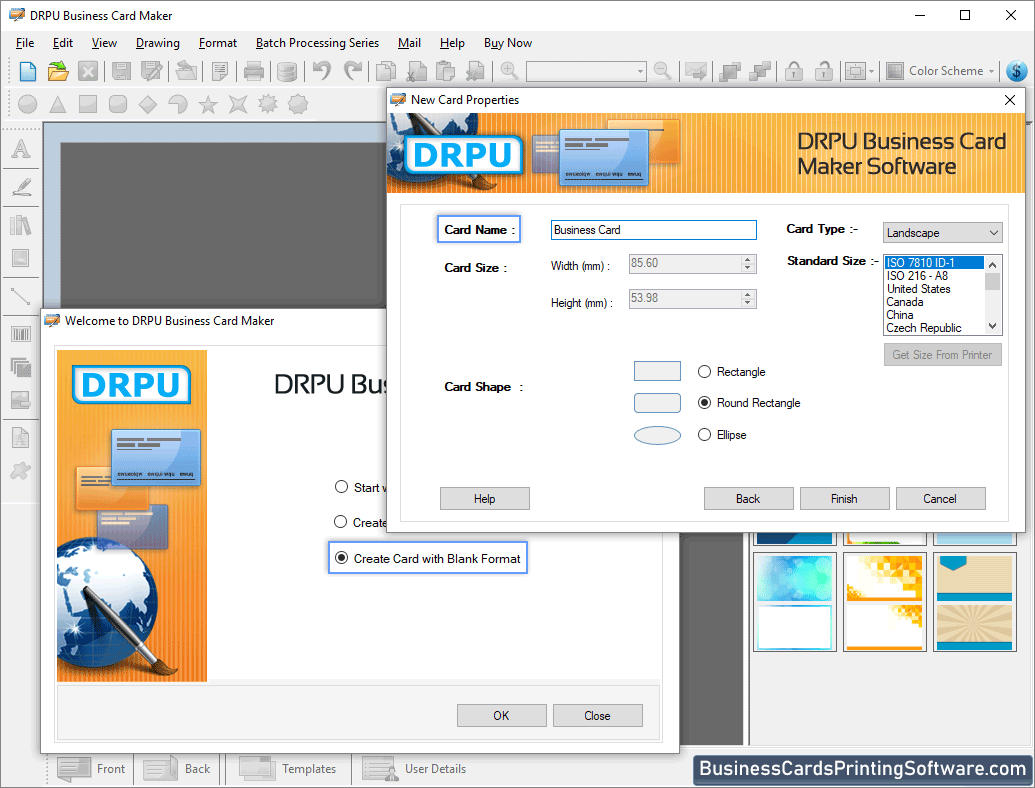Screen dimensions: 1035x788
Task: Select the five-point Star shape tool
Action: pos(208,104)
